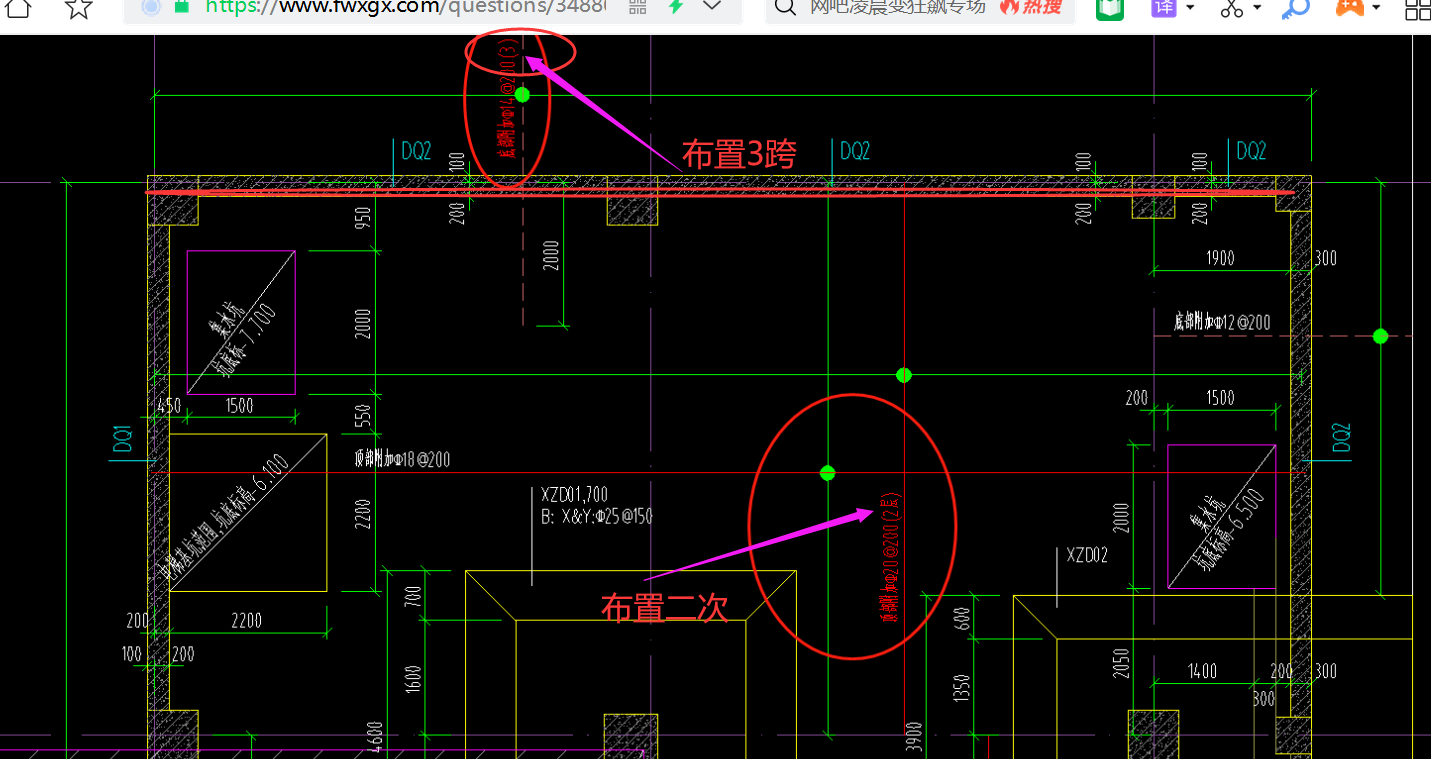Expand the address bar dropdown chevron

click(712, 6)
